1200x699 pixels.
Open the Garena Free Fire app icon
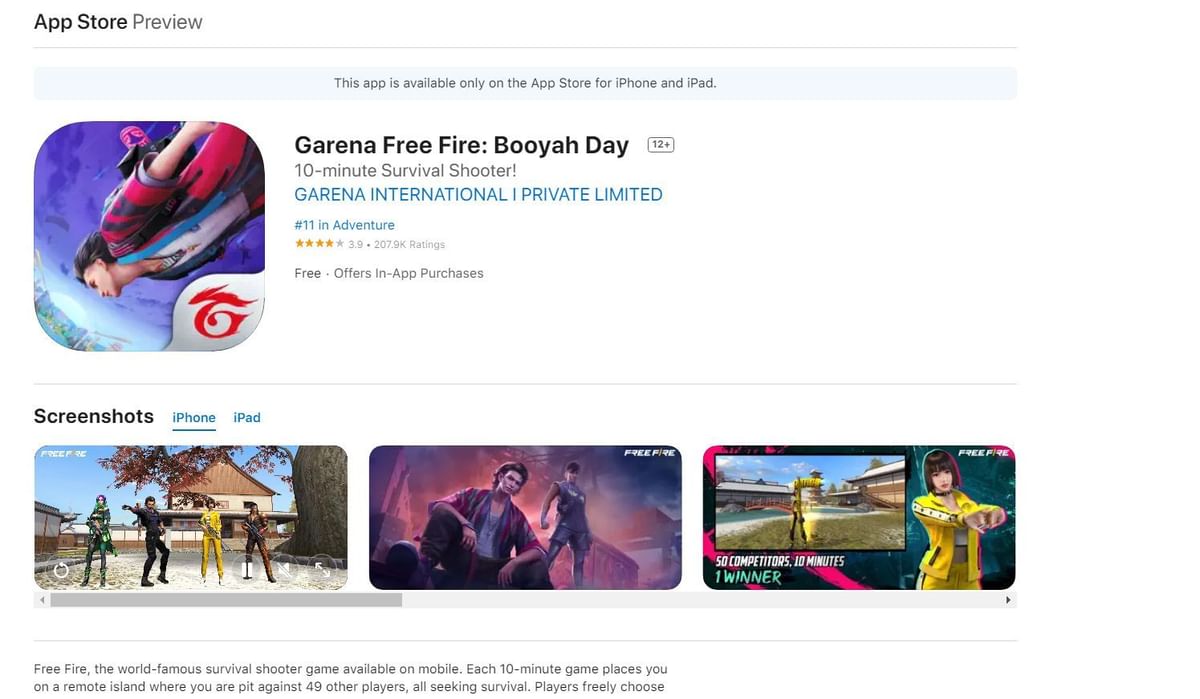coord(149,235)
